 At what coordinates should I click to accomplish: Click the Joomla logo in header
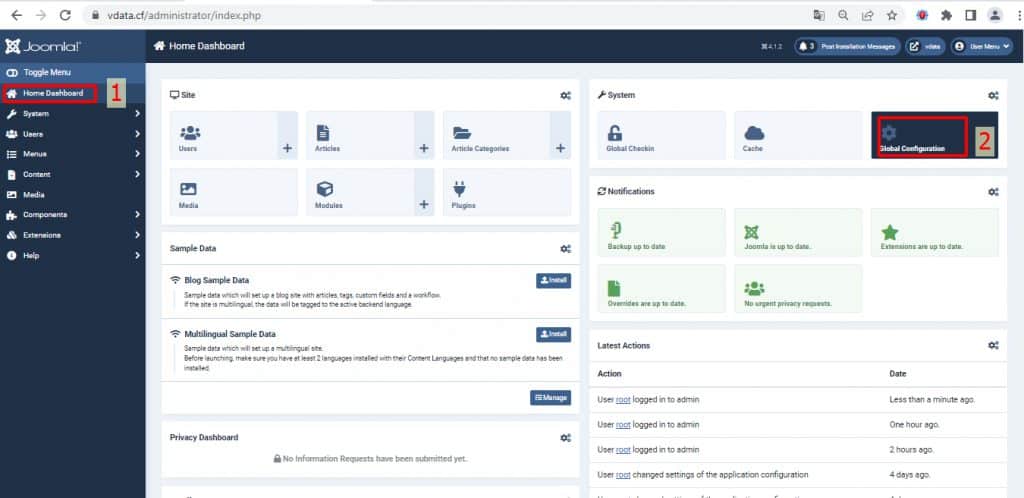pyautogui.click(x=43, y=46)
